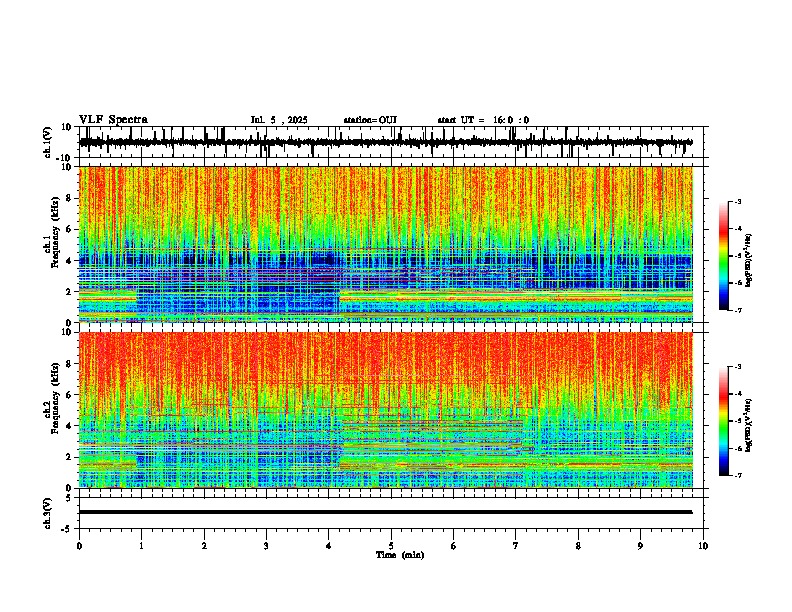Click the log(PSD) label beside ch.1 colorbar
Viewport: 792px width, 612px height.
pyautogui.click(x=749, y=260)
